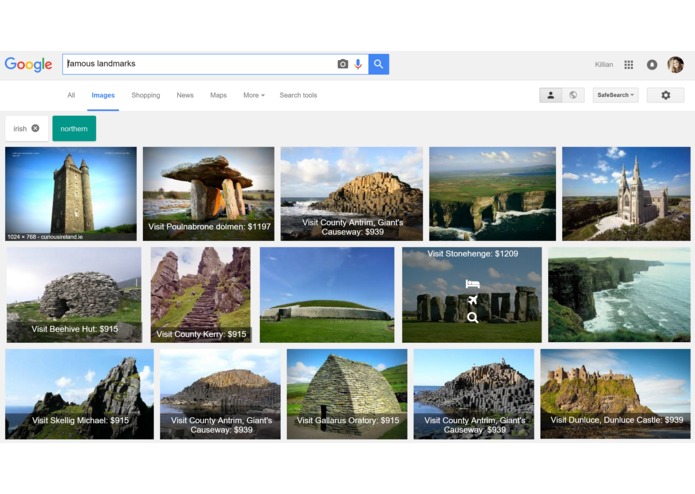Viewport: 695px width, 494px height.
Task: Switch to global results globe icon
Action: click(573, 95)
